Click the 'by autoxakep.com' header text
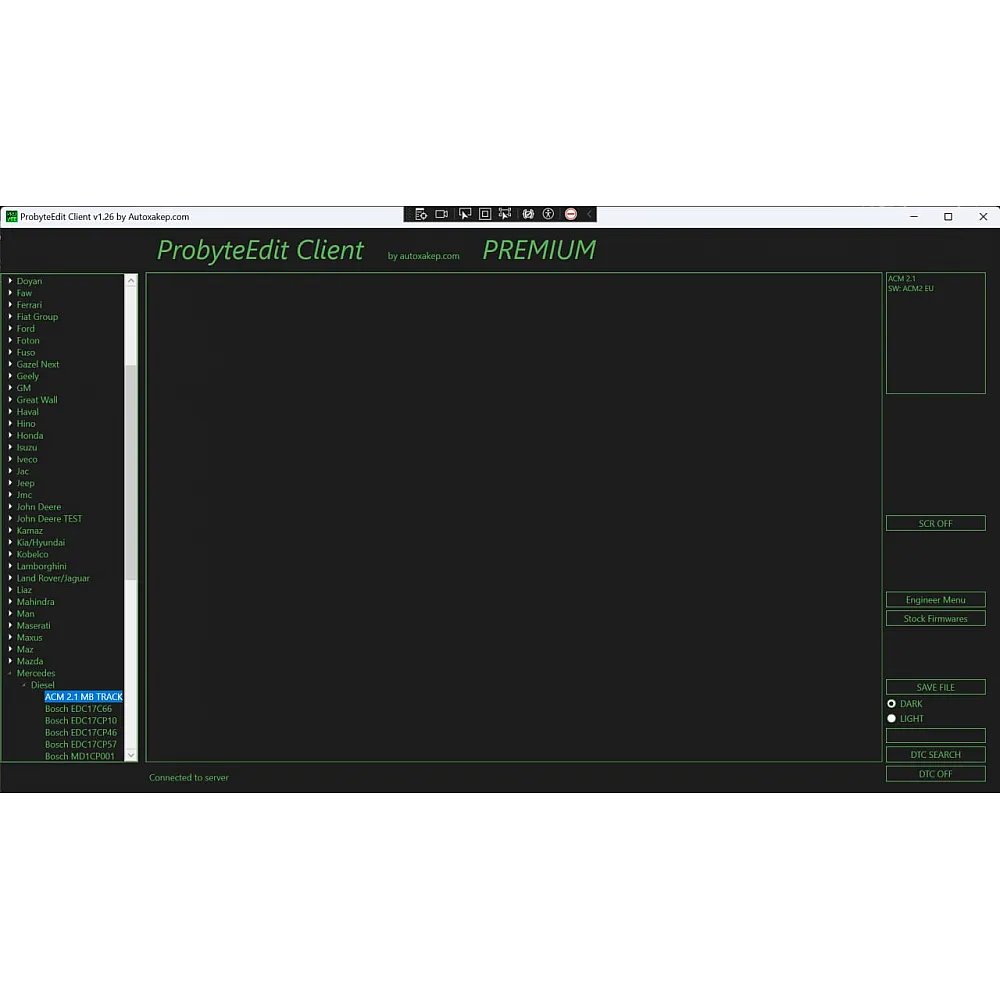 click(x=423, y=256)
